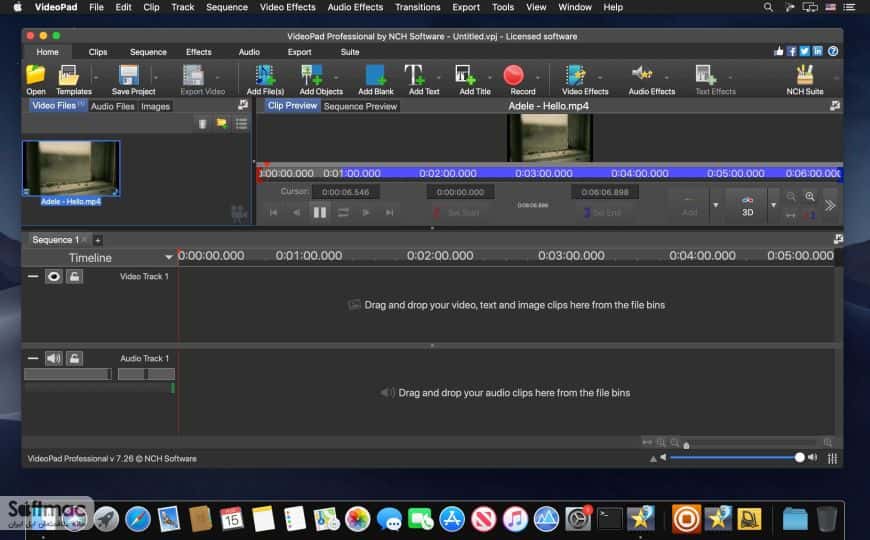Switch to the Sequence Preview tab
870x540 pixels.
coord(360,106)
